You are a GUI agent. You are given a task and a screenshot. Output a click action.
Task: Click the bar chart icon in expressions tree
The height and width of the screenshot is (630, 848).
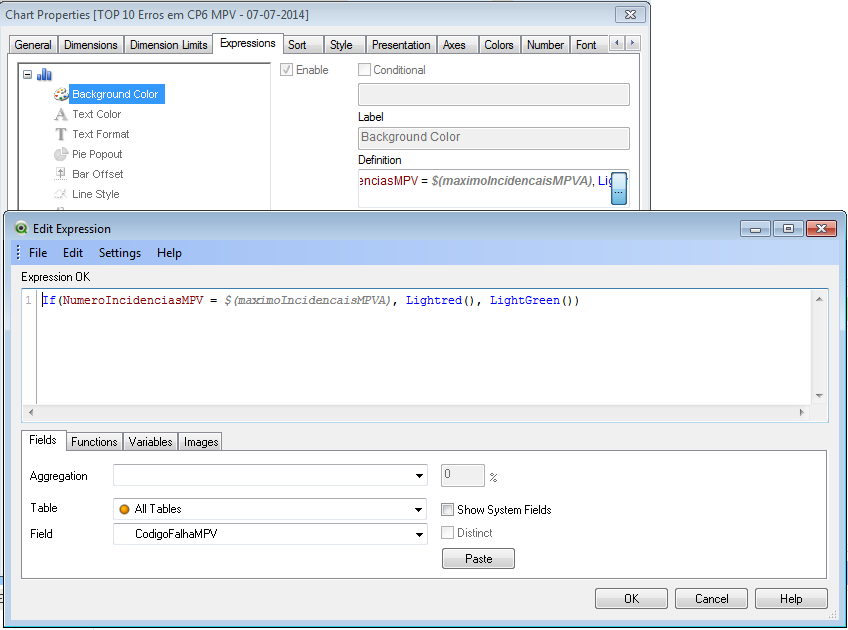(44, 75)
